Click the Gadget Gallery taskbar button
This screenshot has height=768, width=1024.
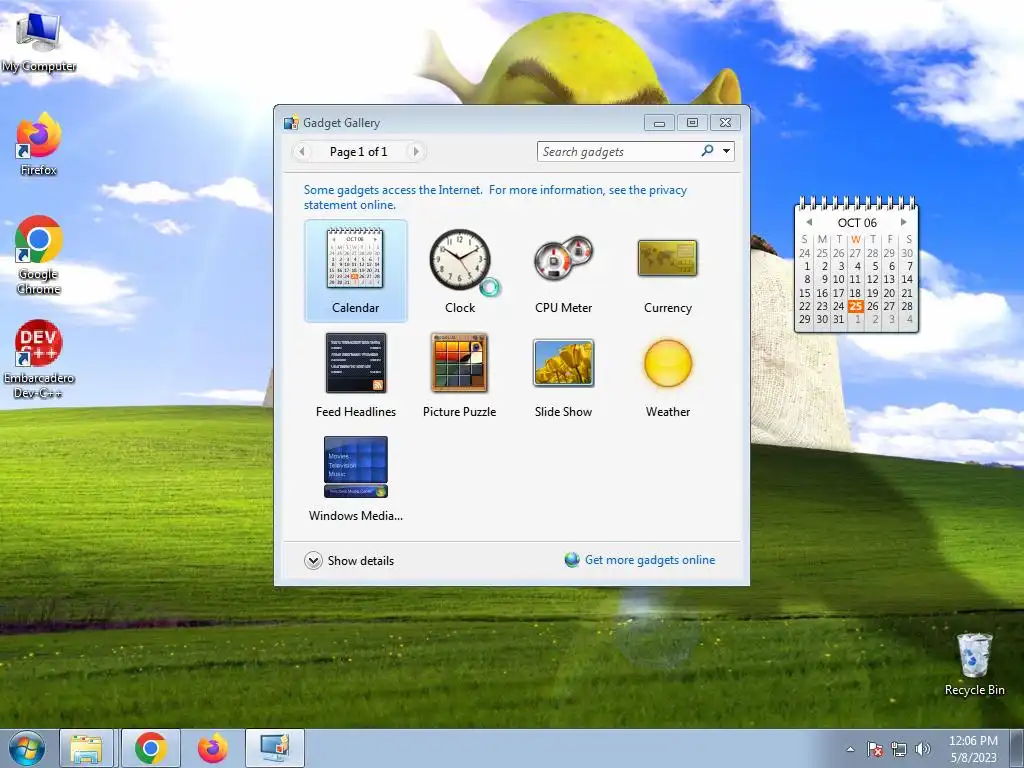(275, 748)
